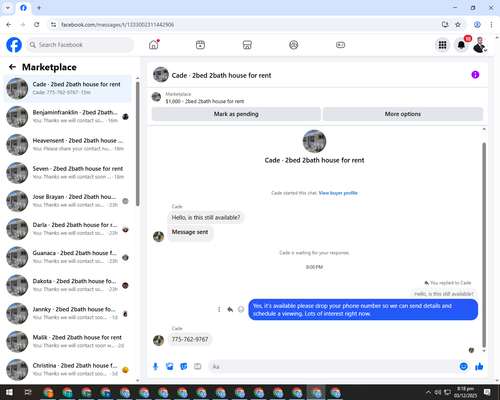Open the Seven conversation
This screenshot has width=500, height=400.
pos(67,173)
